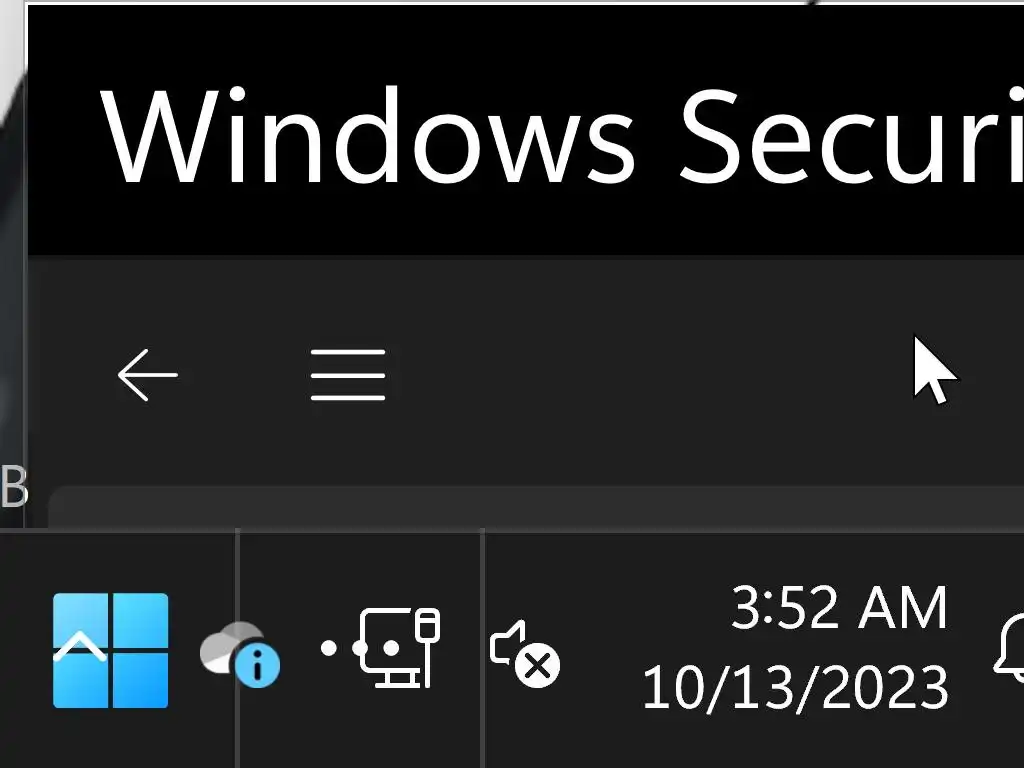Click the rounded content panel below navigation
1024x768 pixels.
coord(500,508)
